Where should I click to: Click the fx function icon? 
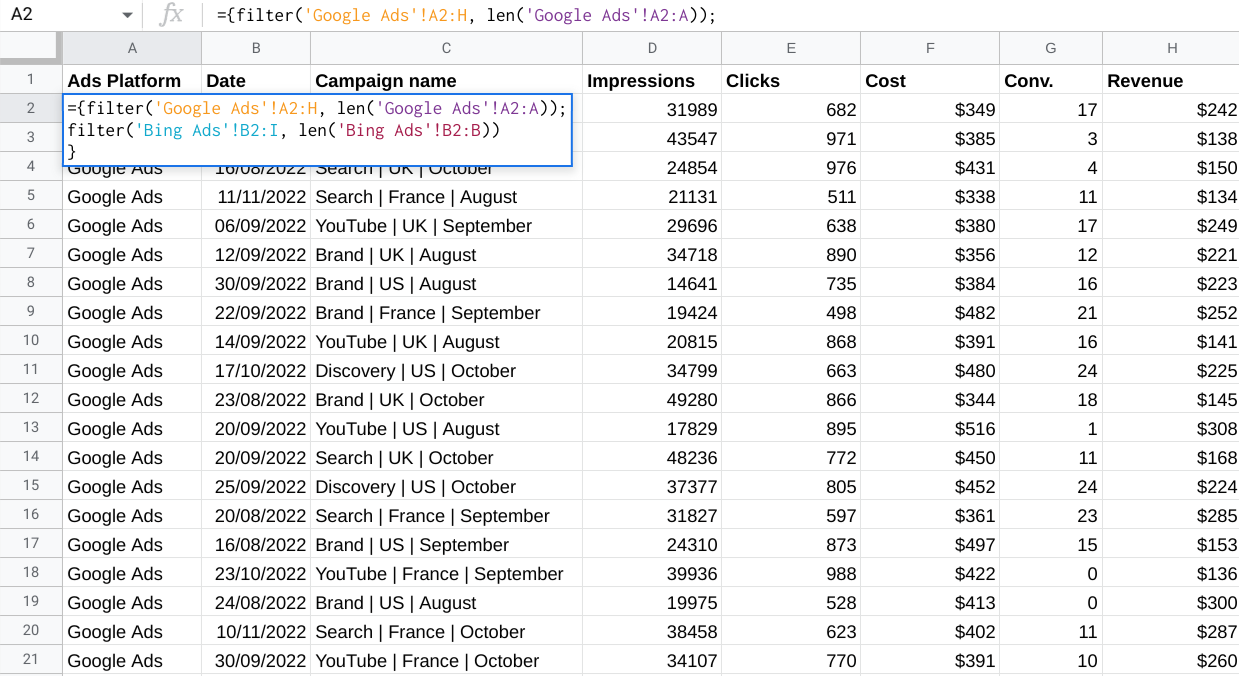(172, 15)
